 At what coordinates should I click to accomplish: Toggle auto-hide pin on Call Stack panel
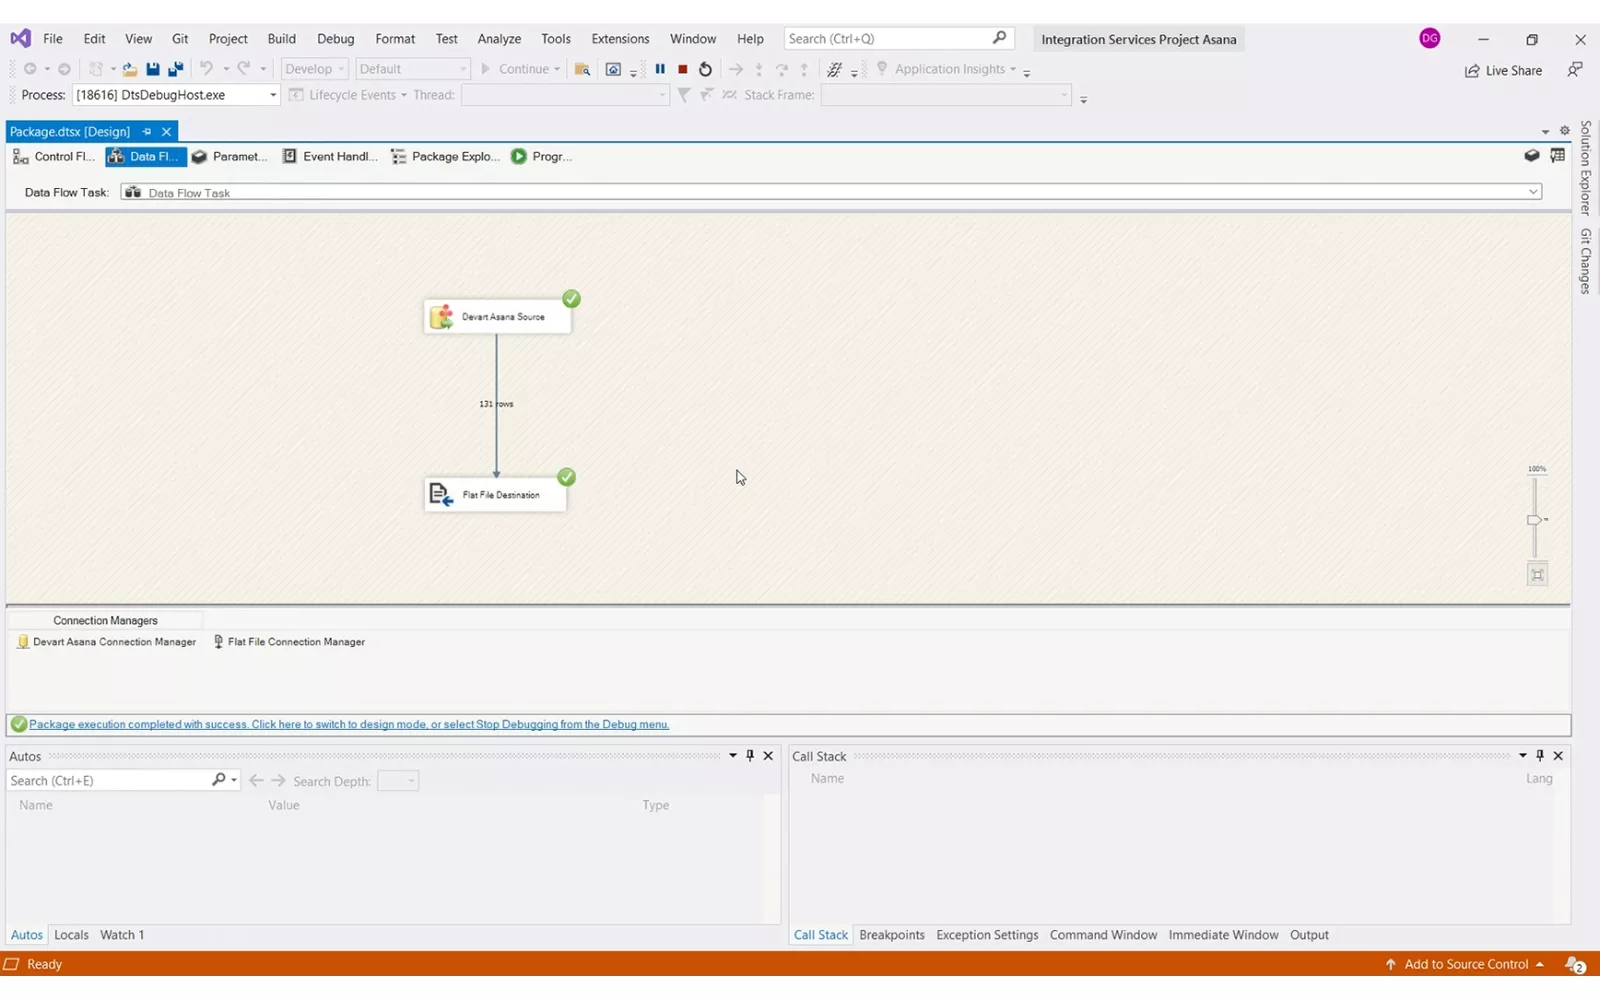tap(1540, 756)
